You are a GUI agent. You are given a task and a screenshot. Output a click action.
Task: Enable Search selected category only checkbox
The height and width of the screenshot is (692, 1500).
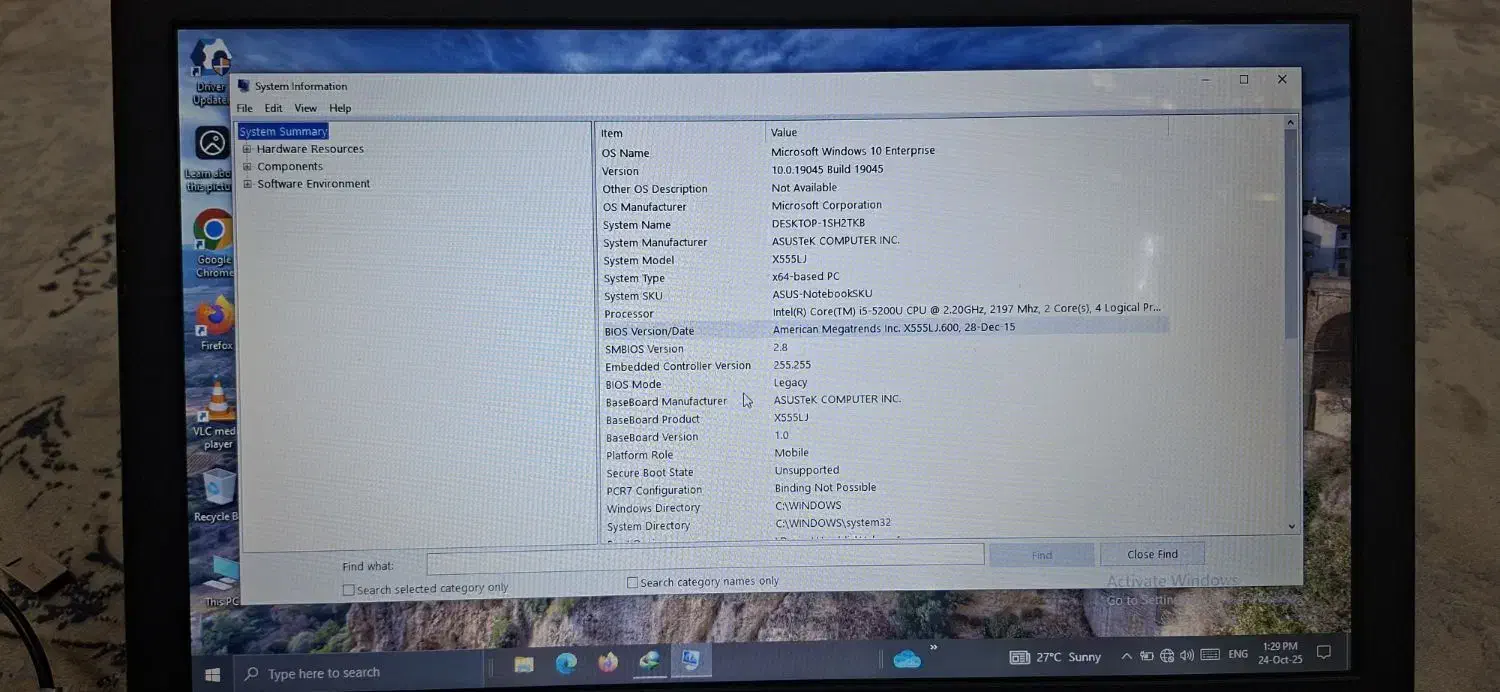coord(349,590)
